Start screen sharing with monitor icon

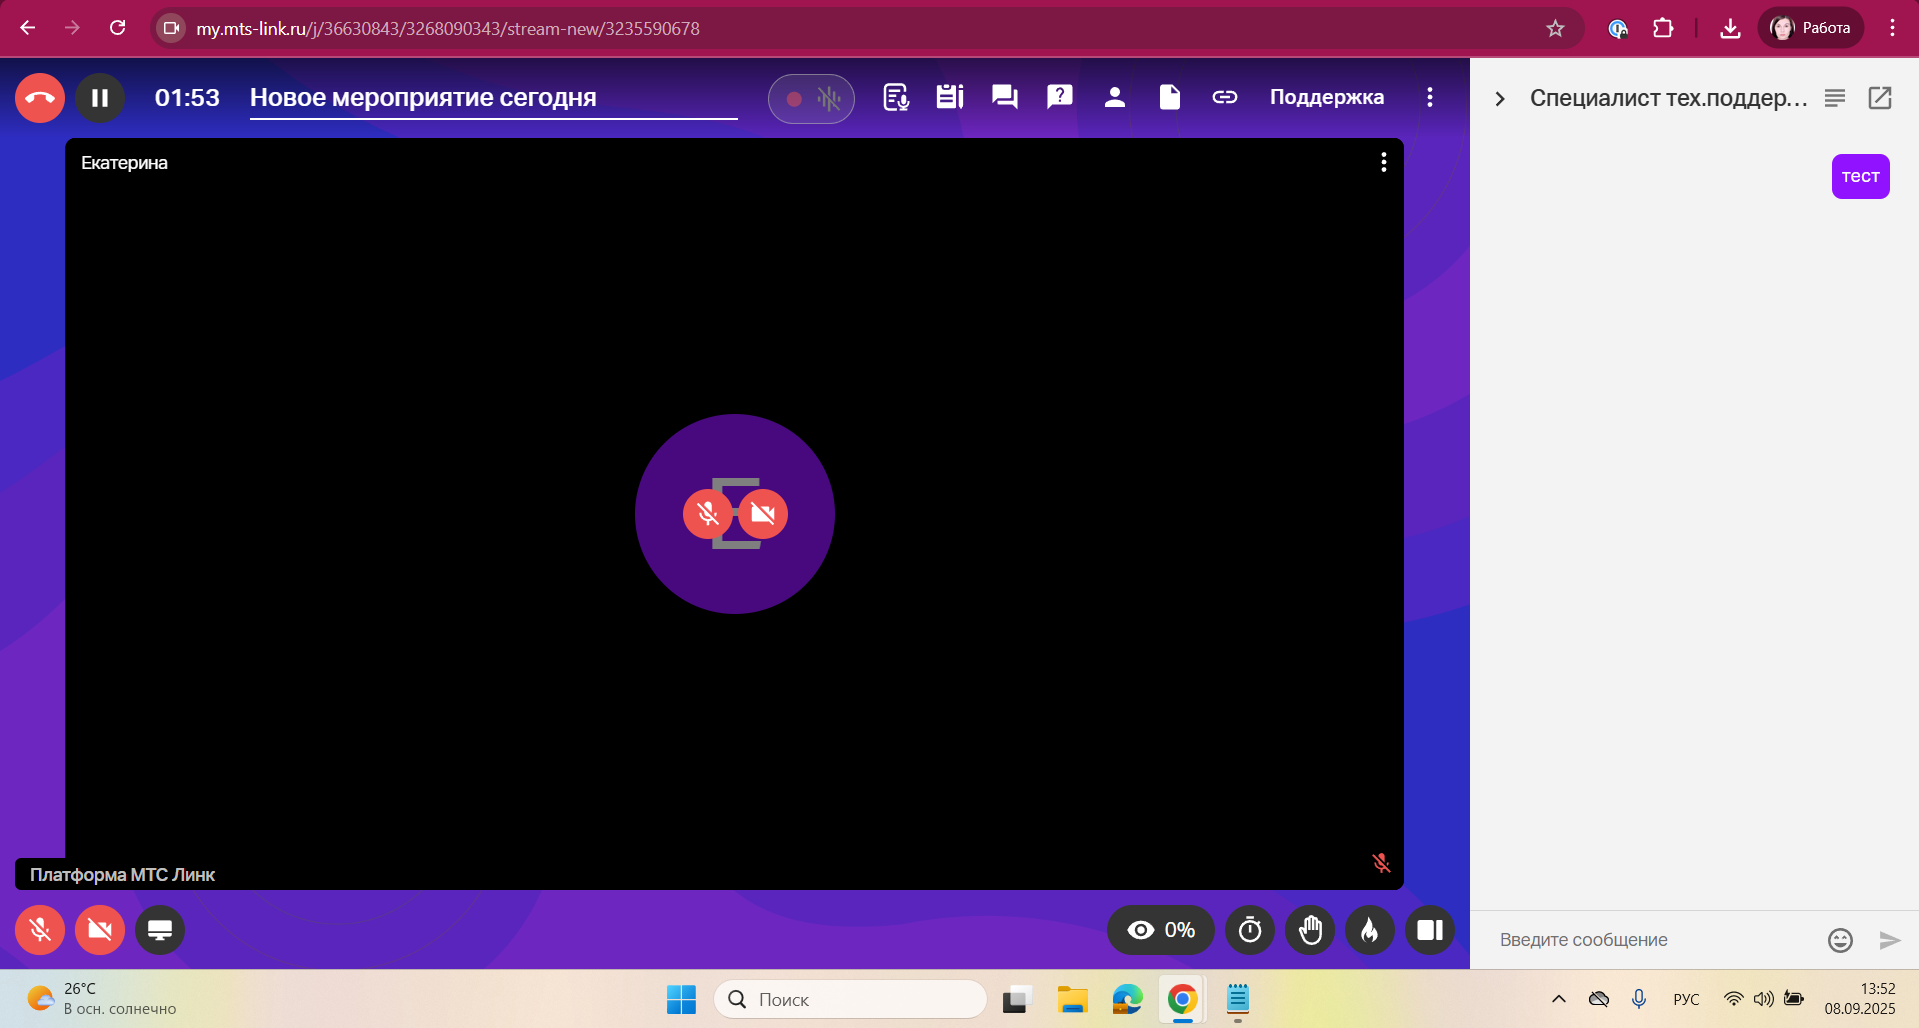coord(160,930)
